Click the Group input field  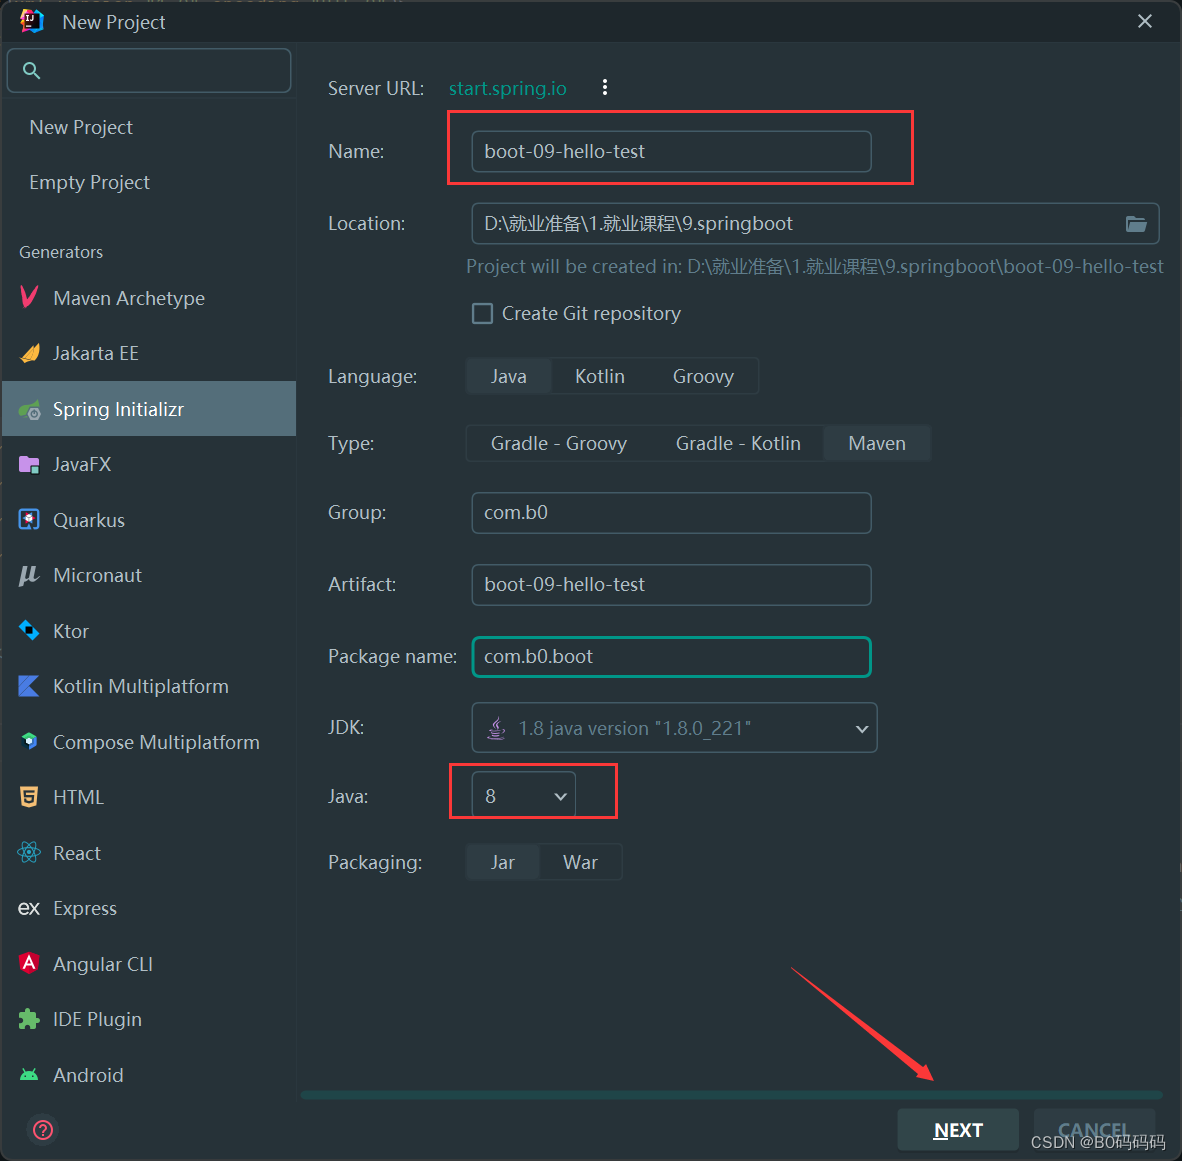[x=671, y=513]
